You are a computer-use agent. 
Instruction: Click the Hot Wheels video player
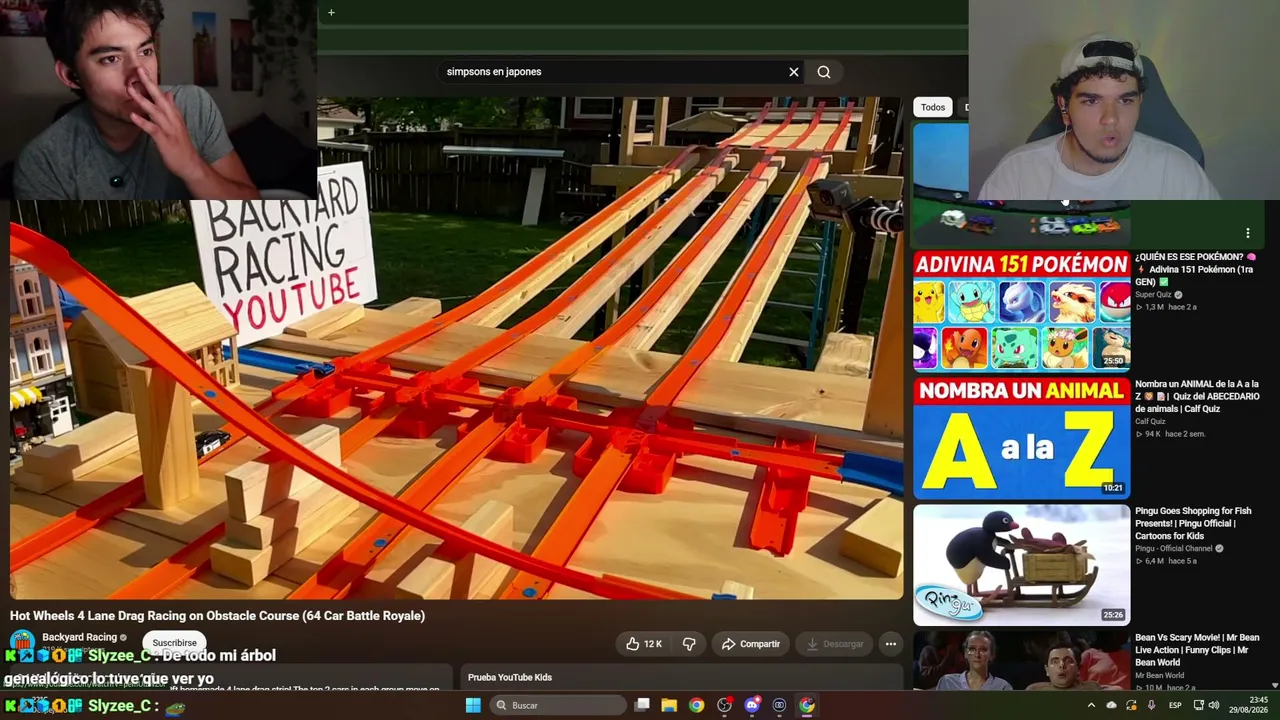(x=456, y=348)
